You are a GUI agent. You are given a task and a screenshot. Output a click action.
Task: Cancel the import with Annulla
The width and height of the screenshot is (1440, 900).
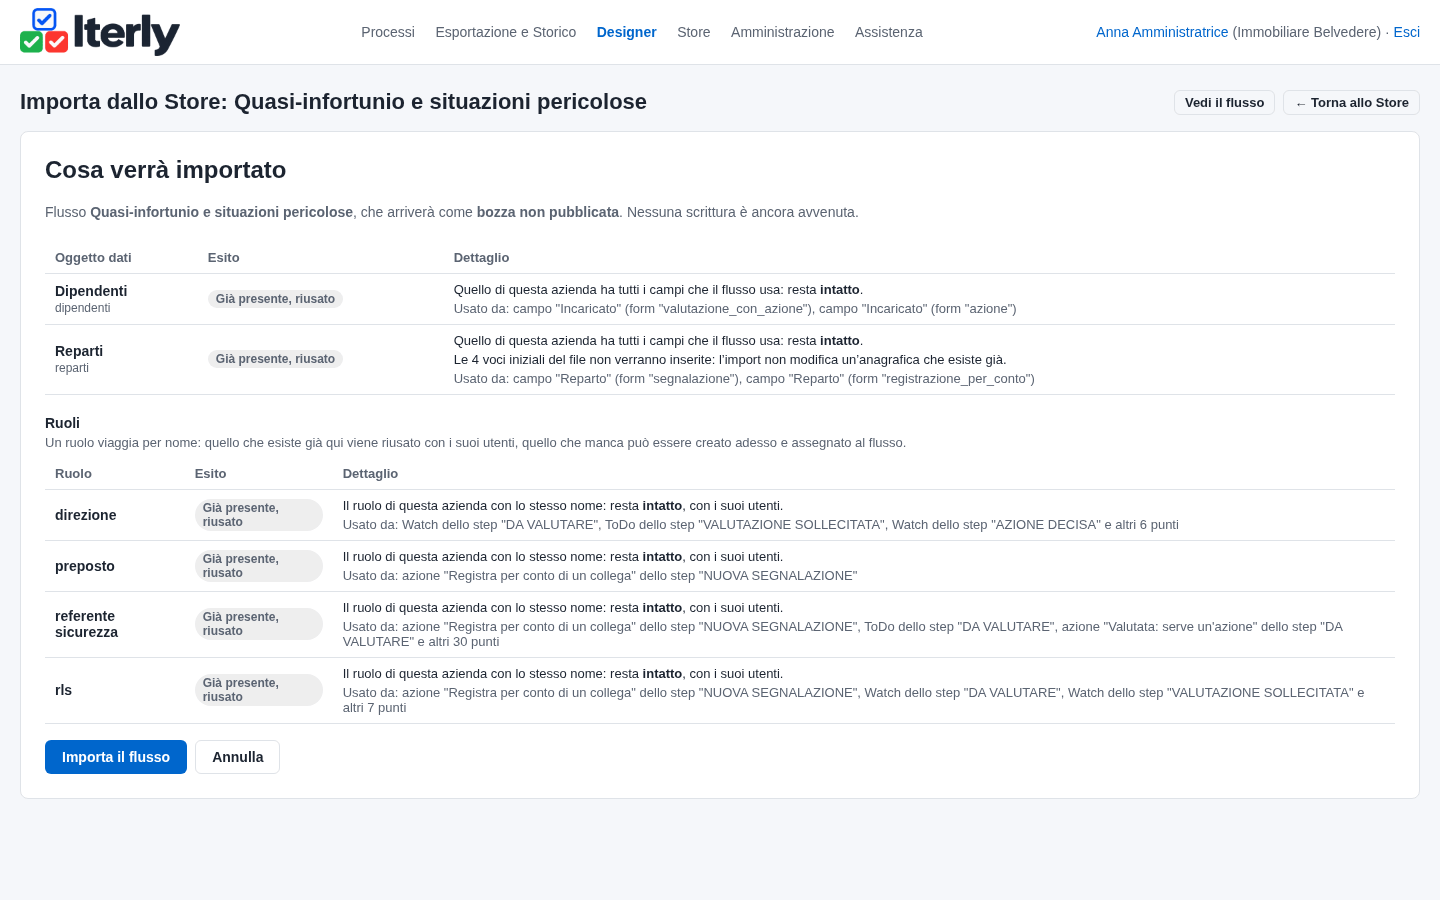238,757
